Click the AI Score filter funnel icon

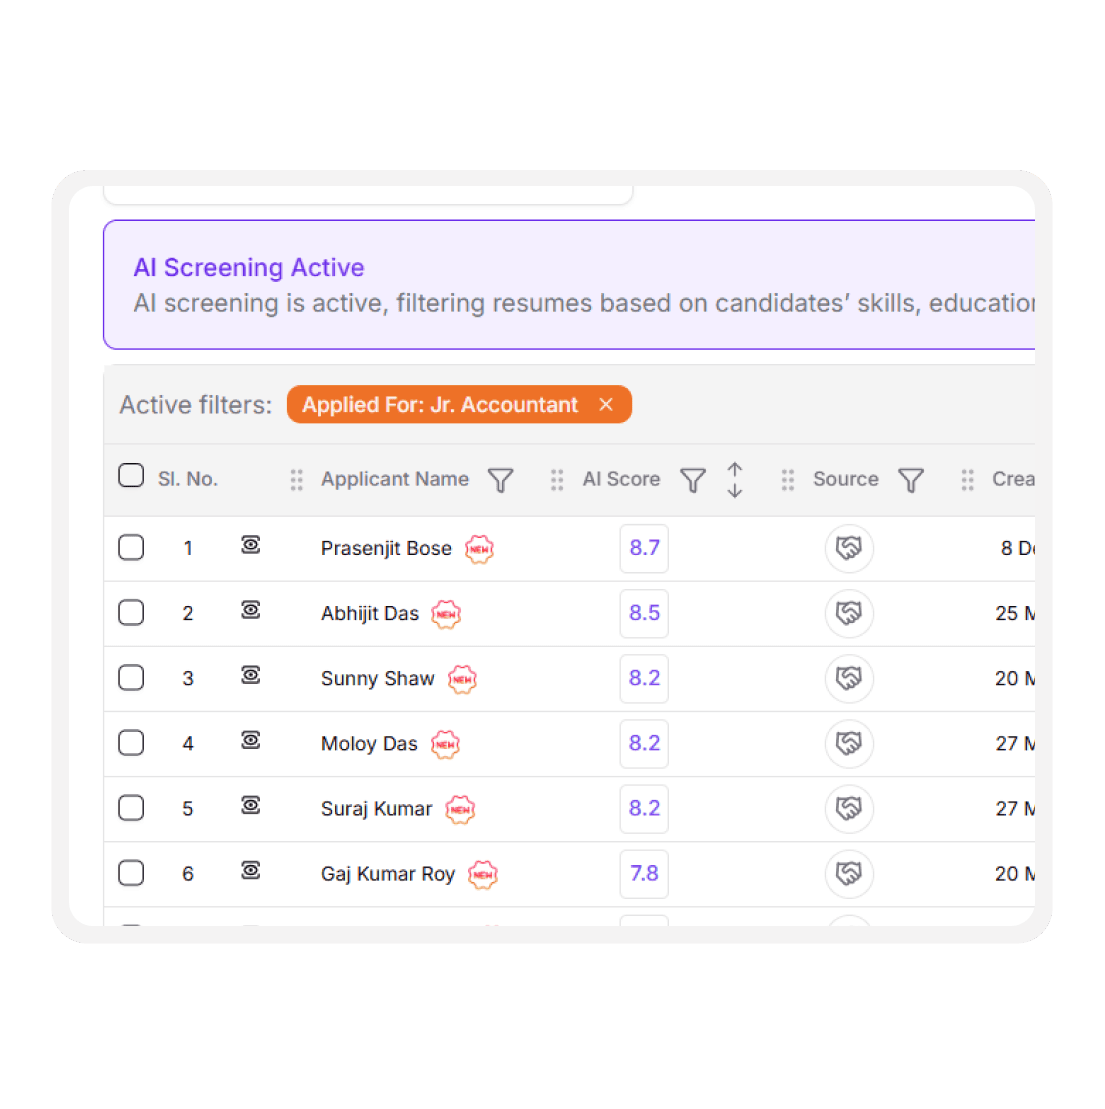tap(693, 480)
